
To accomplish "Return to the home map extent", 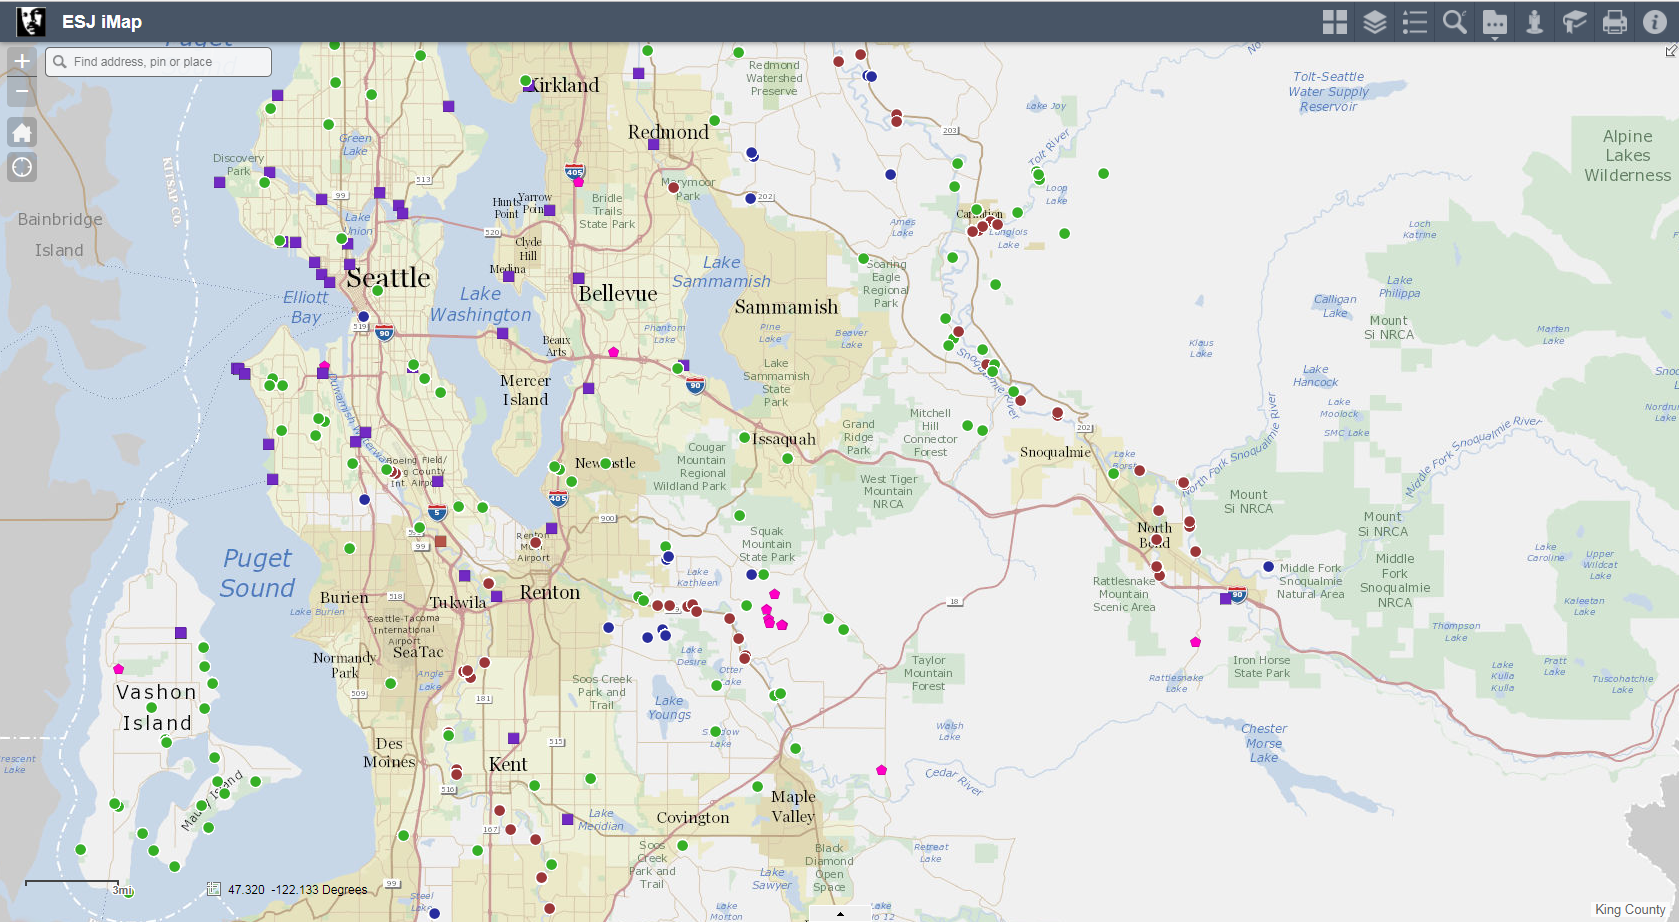I will (22, 132).
